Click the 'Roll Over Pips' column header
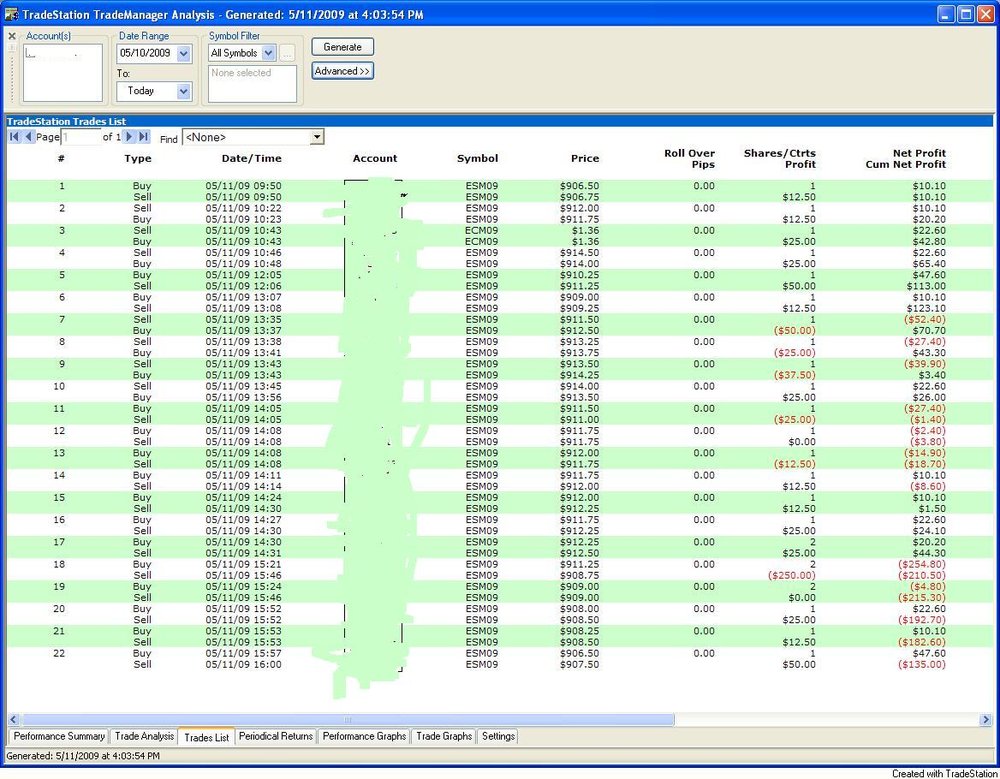1000x779 pixels. [x=689, y=159]
